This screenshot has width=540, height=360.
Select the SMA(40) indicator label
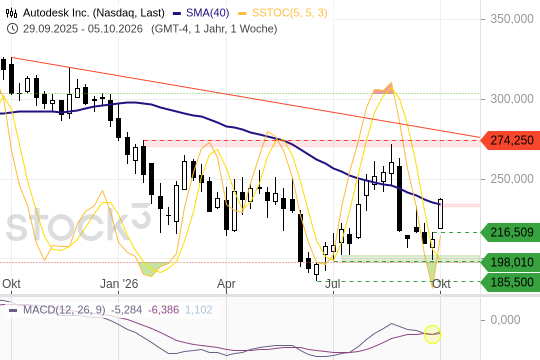[207, 13]
